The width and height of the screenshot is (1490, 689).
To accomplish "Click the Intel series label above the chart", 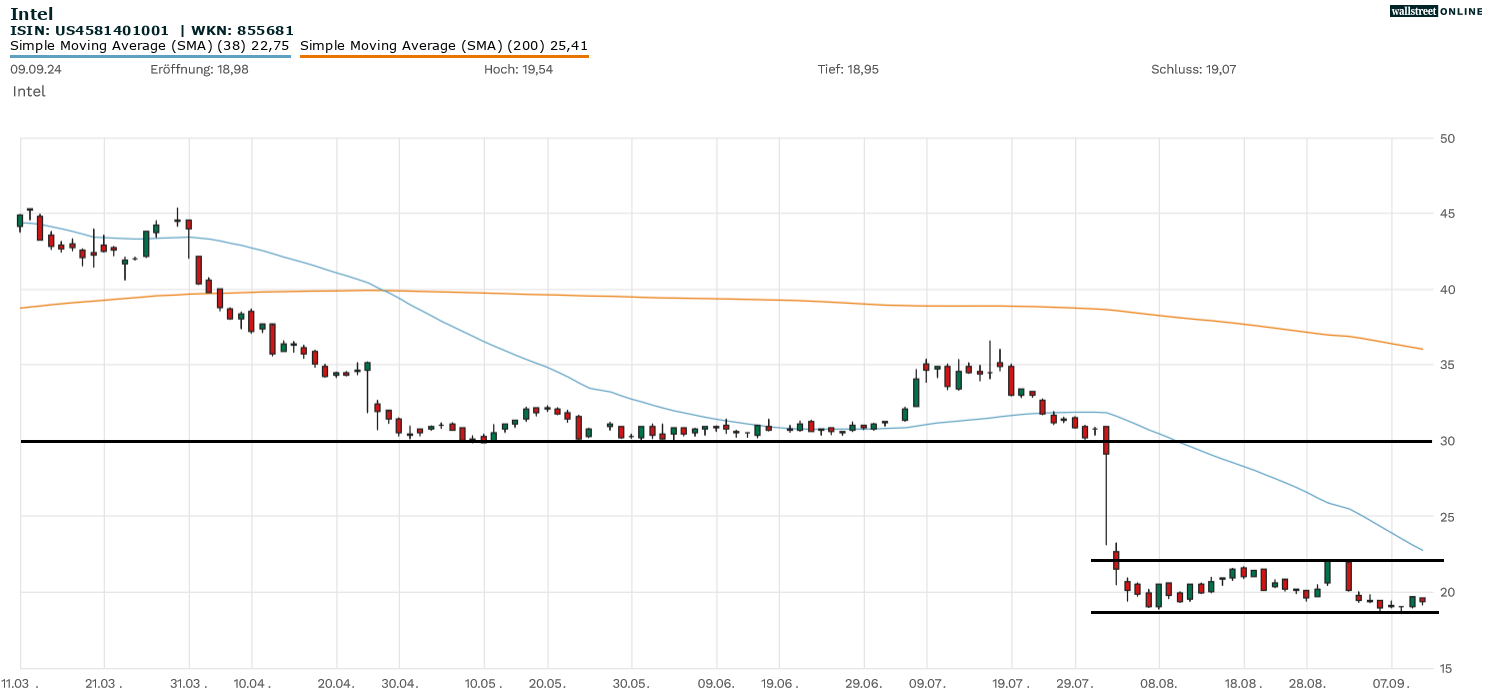I will [29, 91].
